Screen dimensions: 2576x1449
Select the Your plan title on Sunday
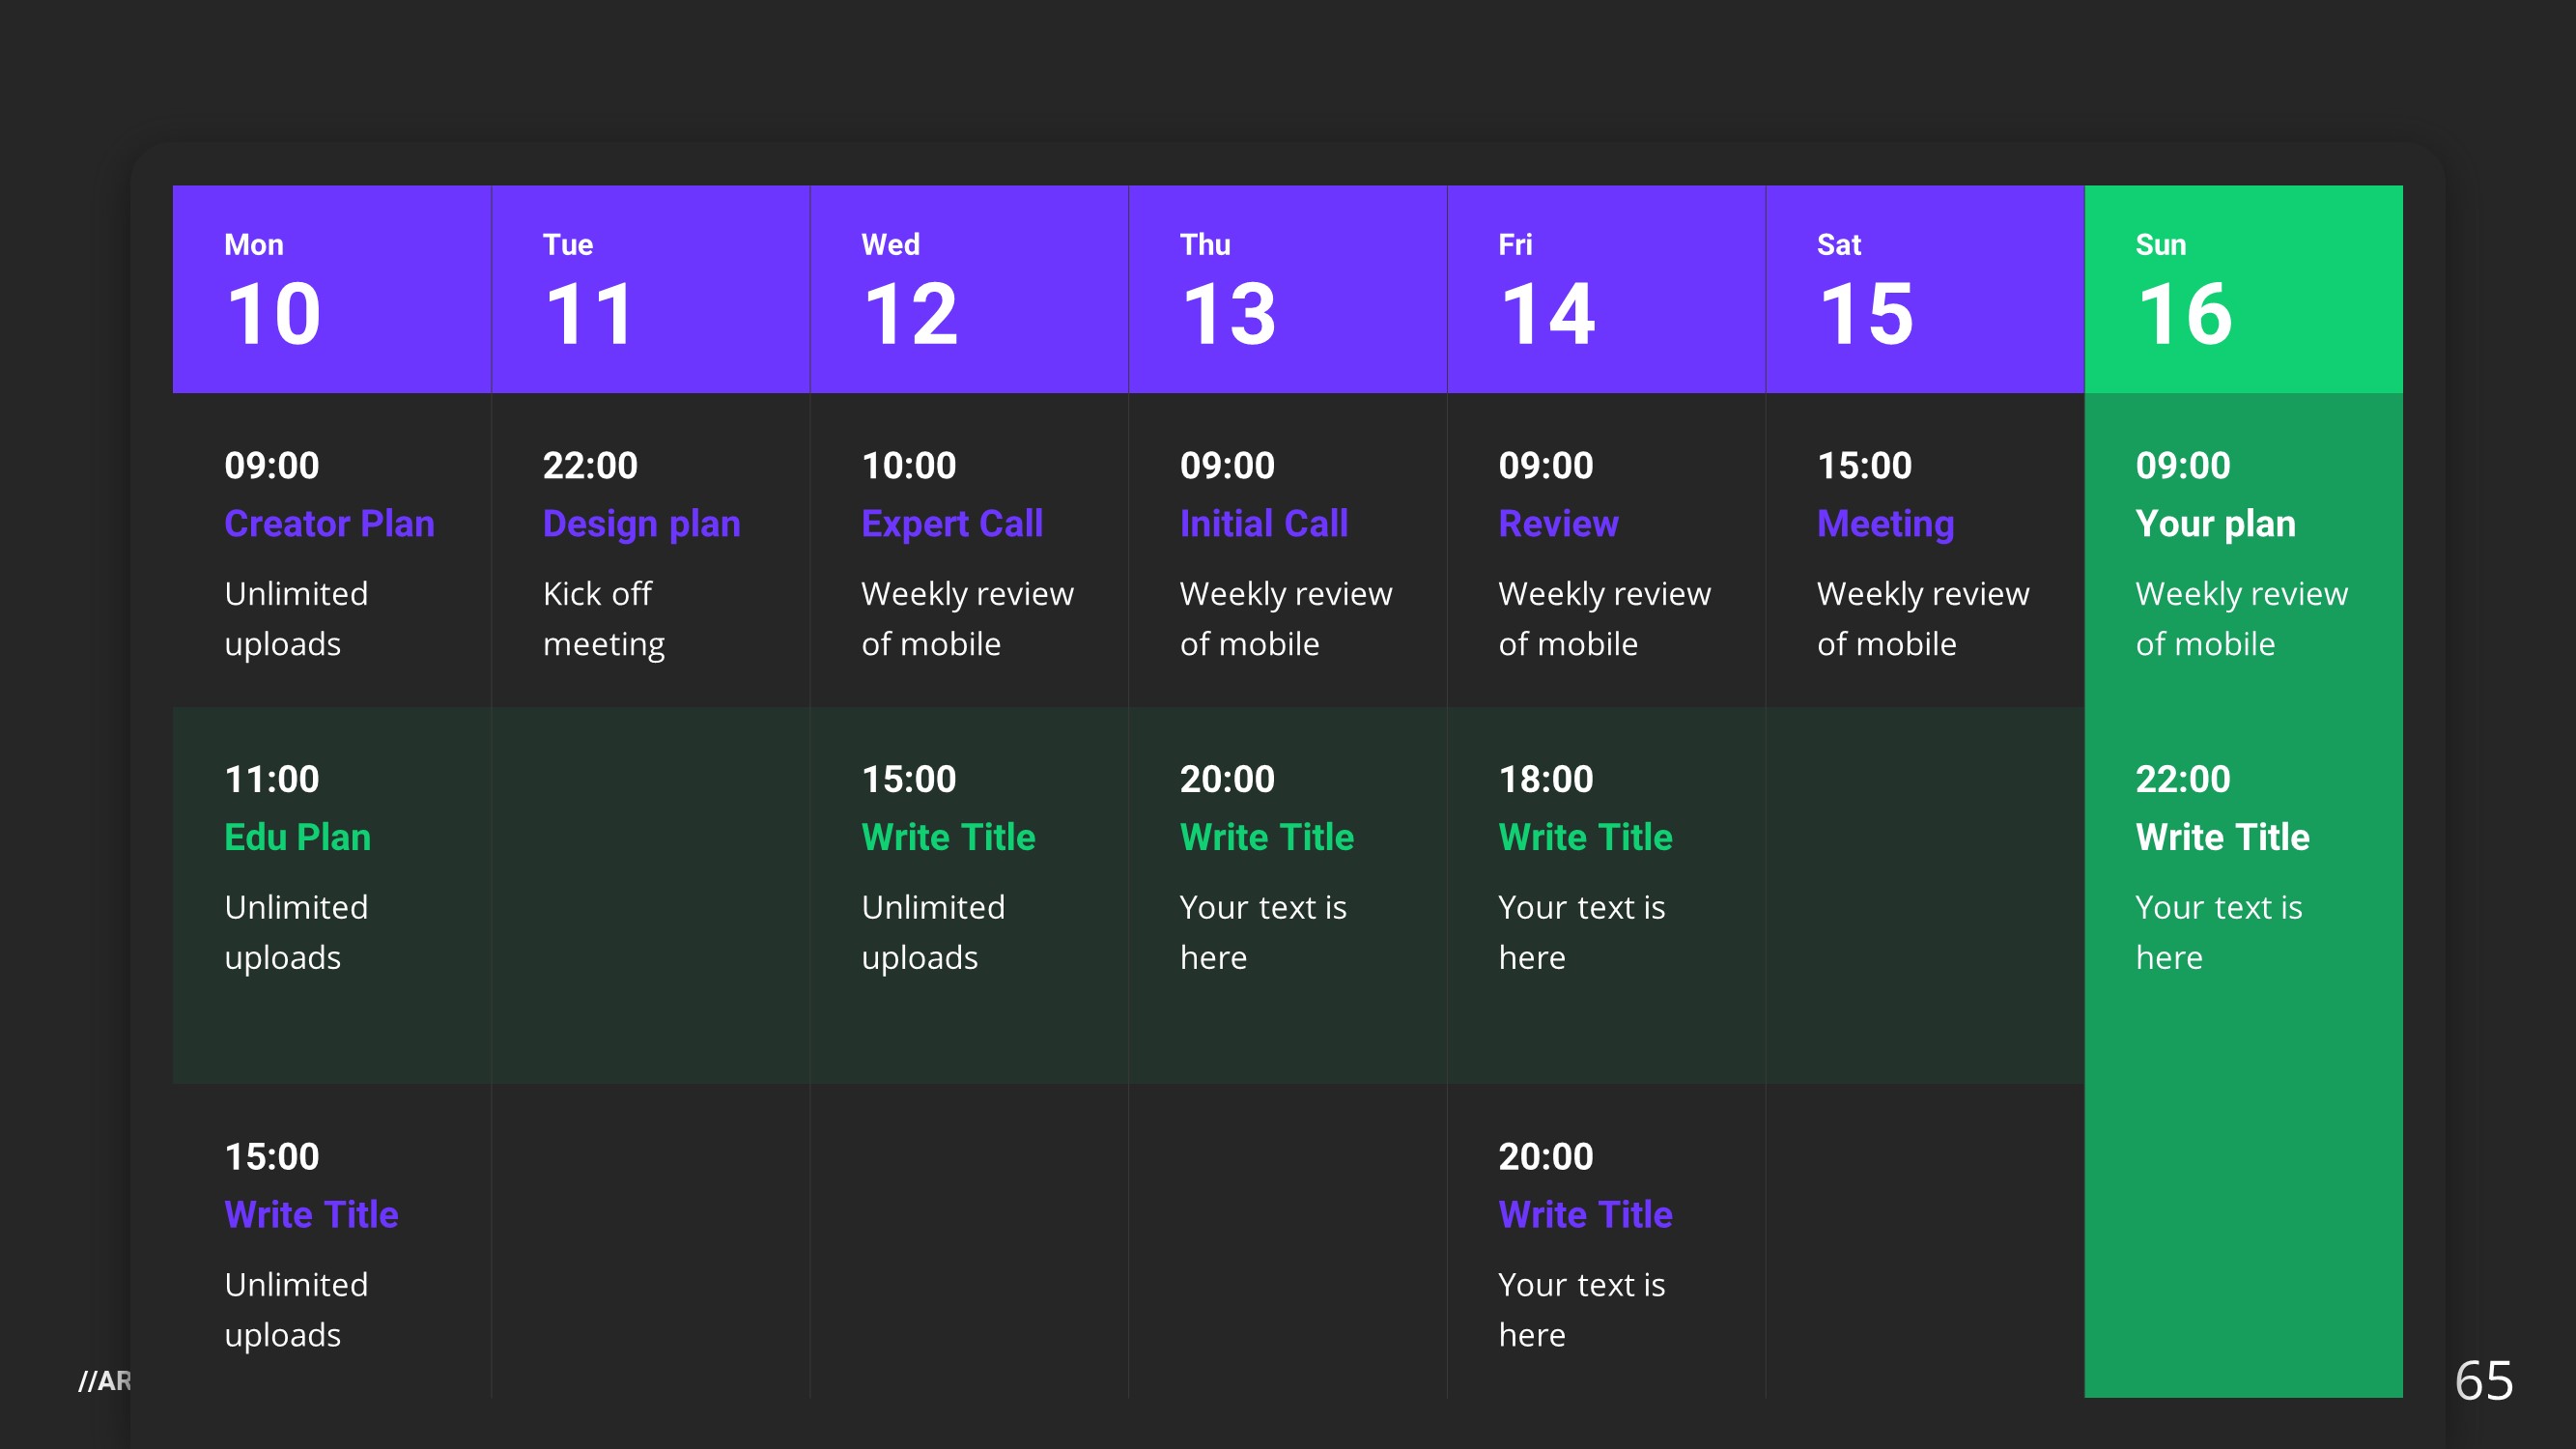click(x=2215, y=524)
